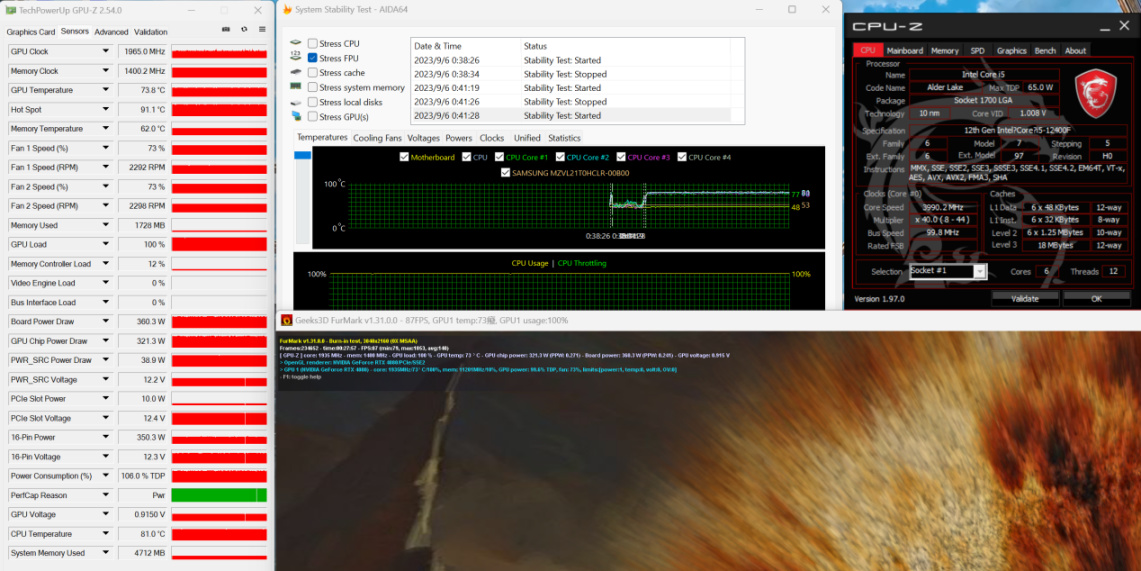The width and height of the screenshot is (1141, 571).
Task: Open the AIDA64 Statistics tab
Action: [x=565, y=137]
